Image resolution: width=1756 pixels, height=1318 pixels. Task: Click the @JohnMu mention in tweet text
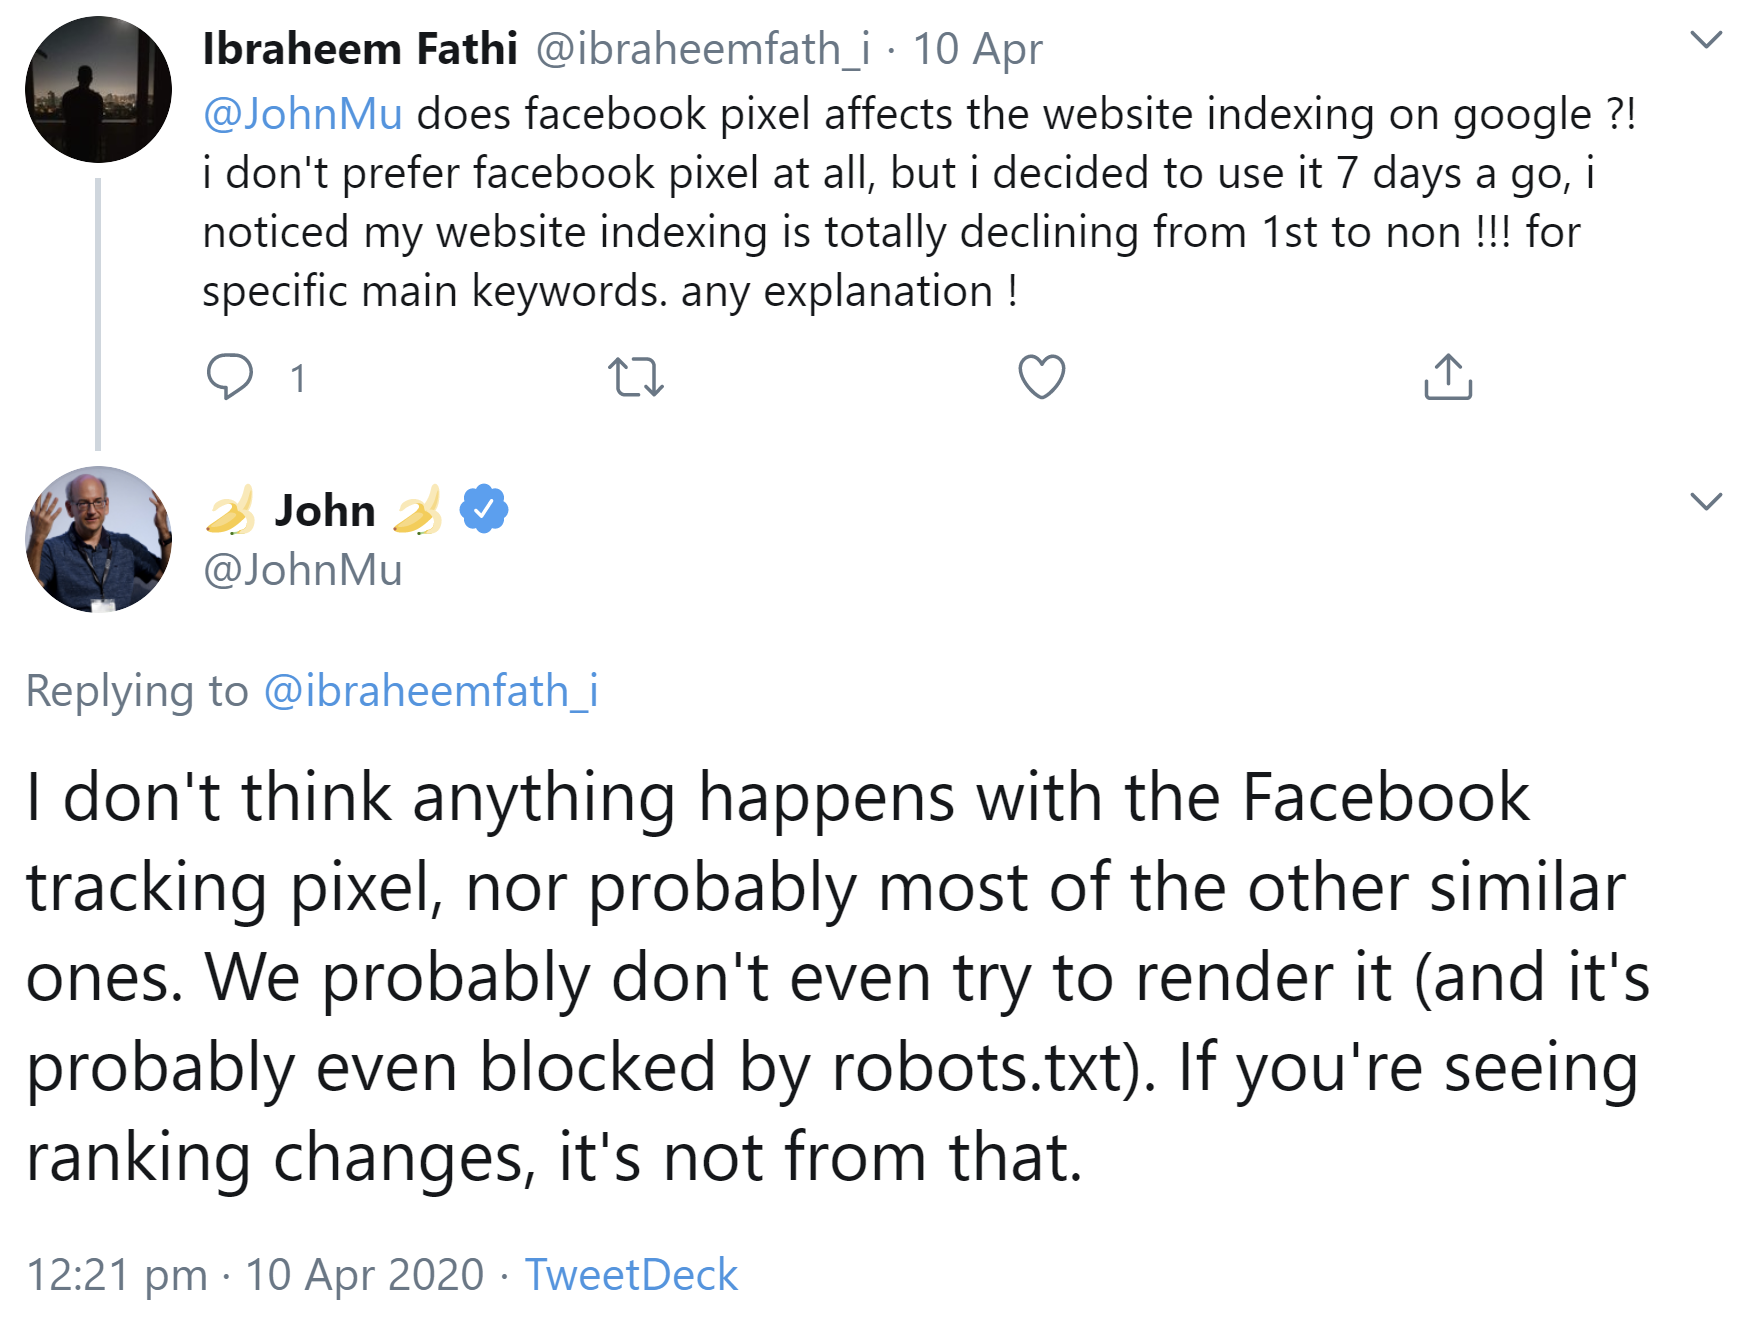point(302,114)
